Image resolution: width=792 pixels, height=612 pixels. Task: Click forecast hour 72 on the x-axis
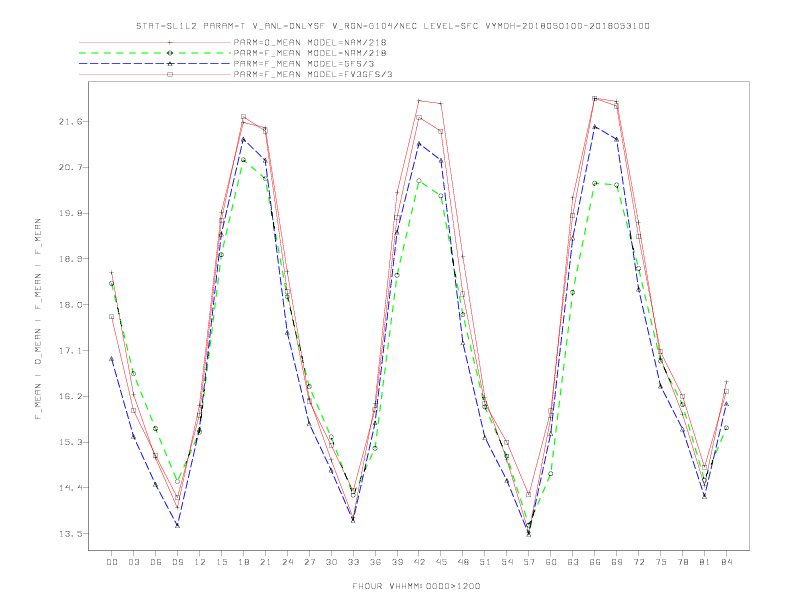[x=639, y=562]
